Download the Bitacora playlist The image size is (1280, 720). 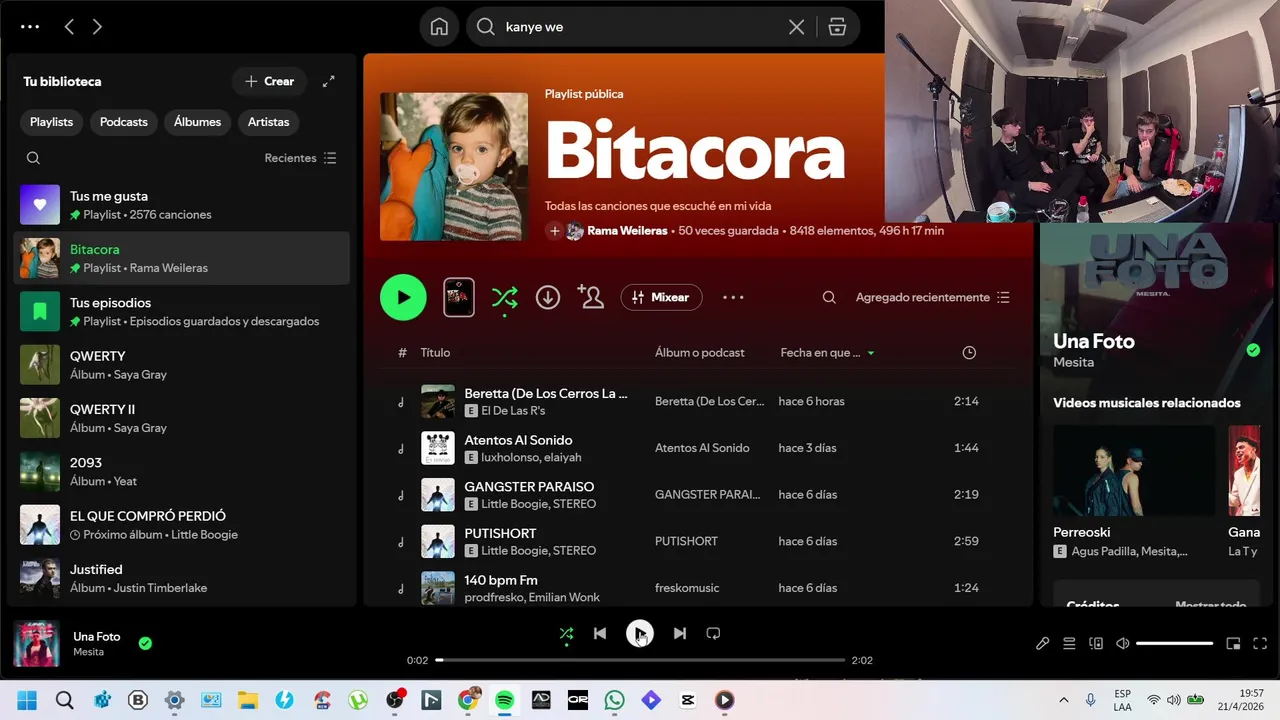point(548,297)
